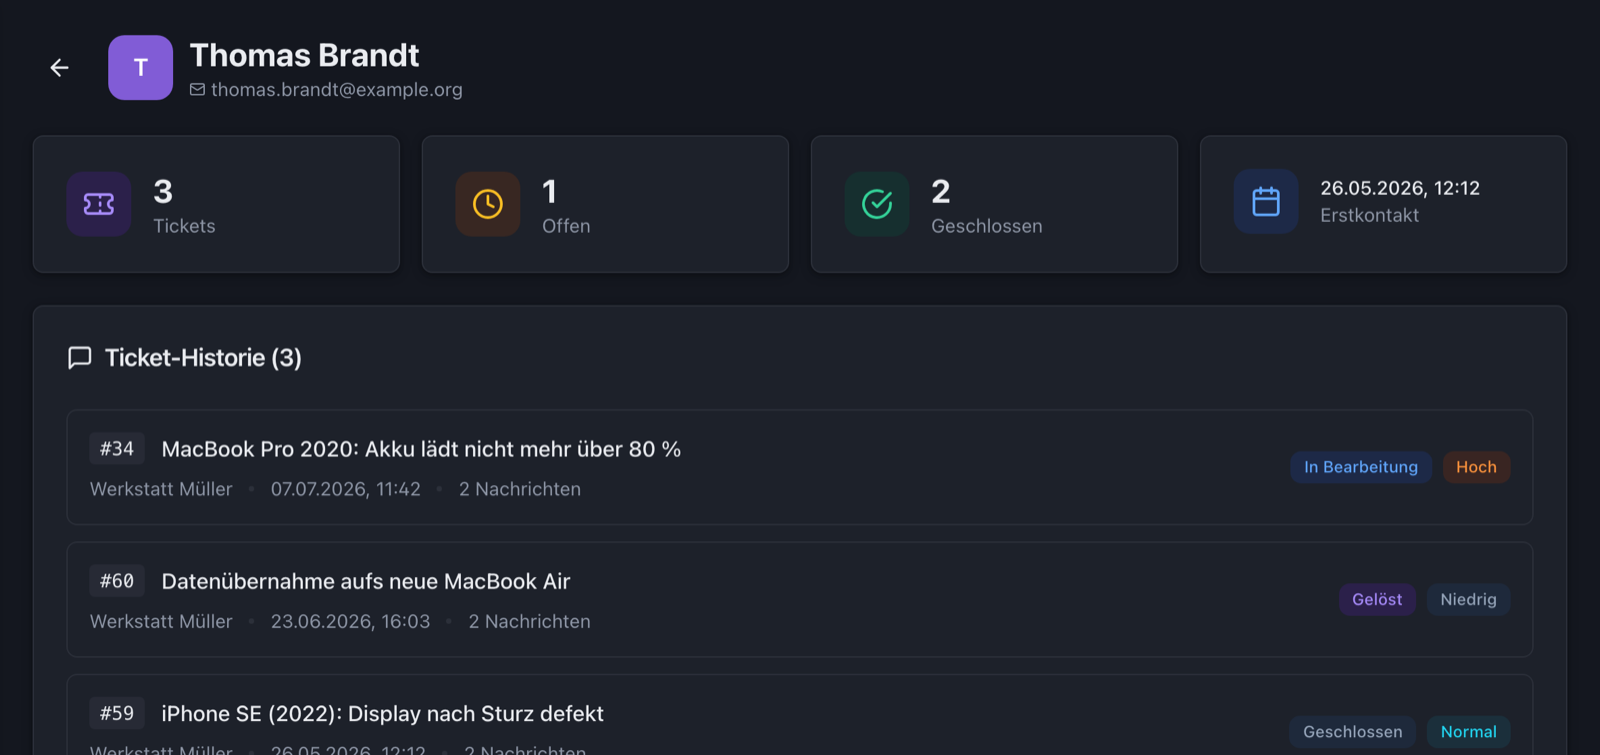Click the Geschlossen status badge on ticket #59
1600x755 pixels.
(x=1353, y=732)
